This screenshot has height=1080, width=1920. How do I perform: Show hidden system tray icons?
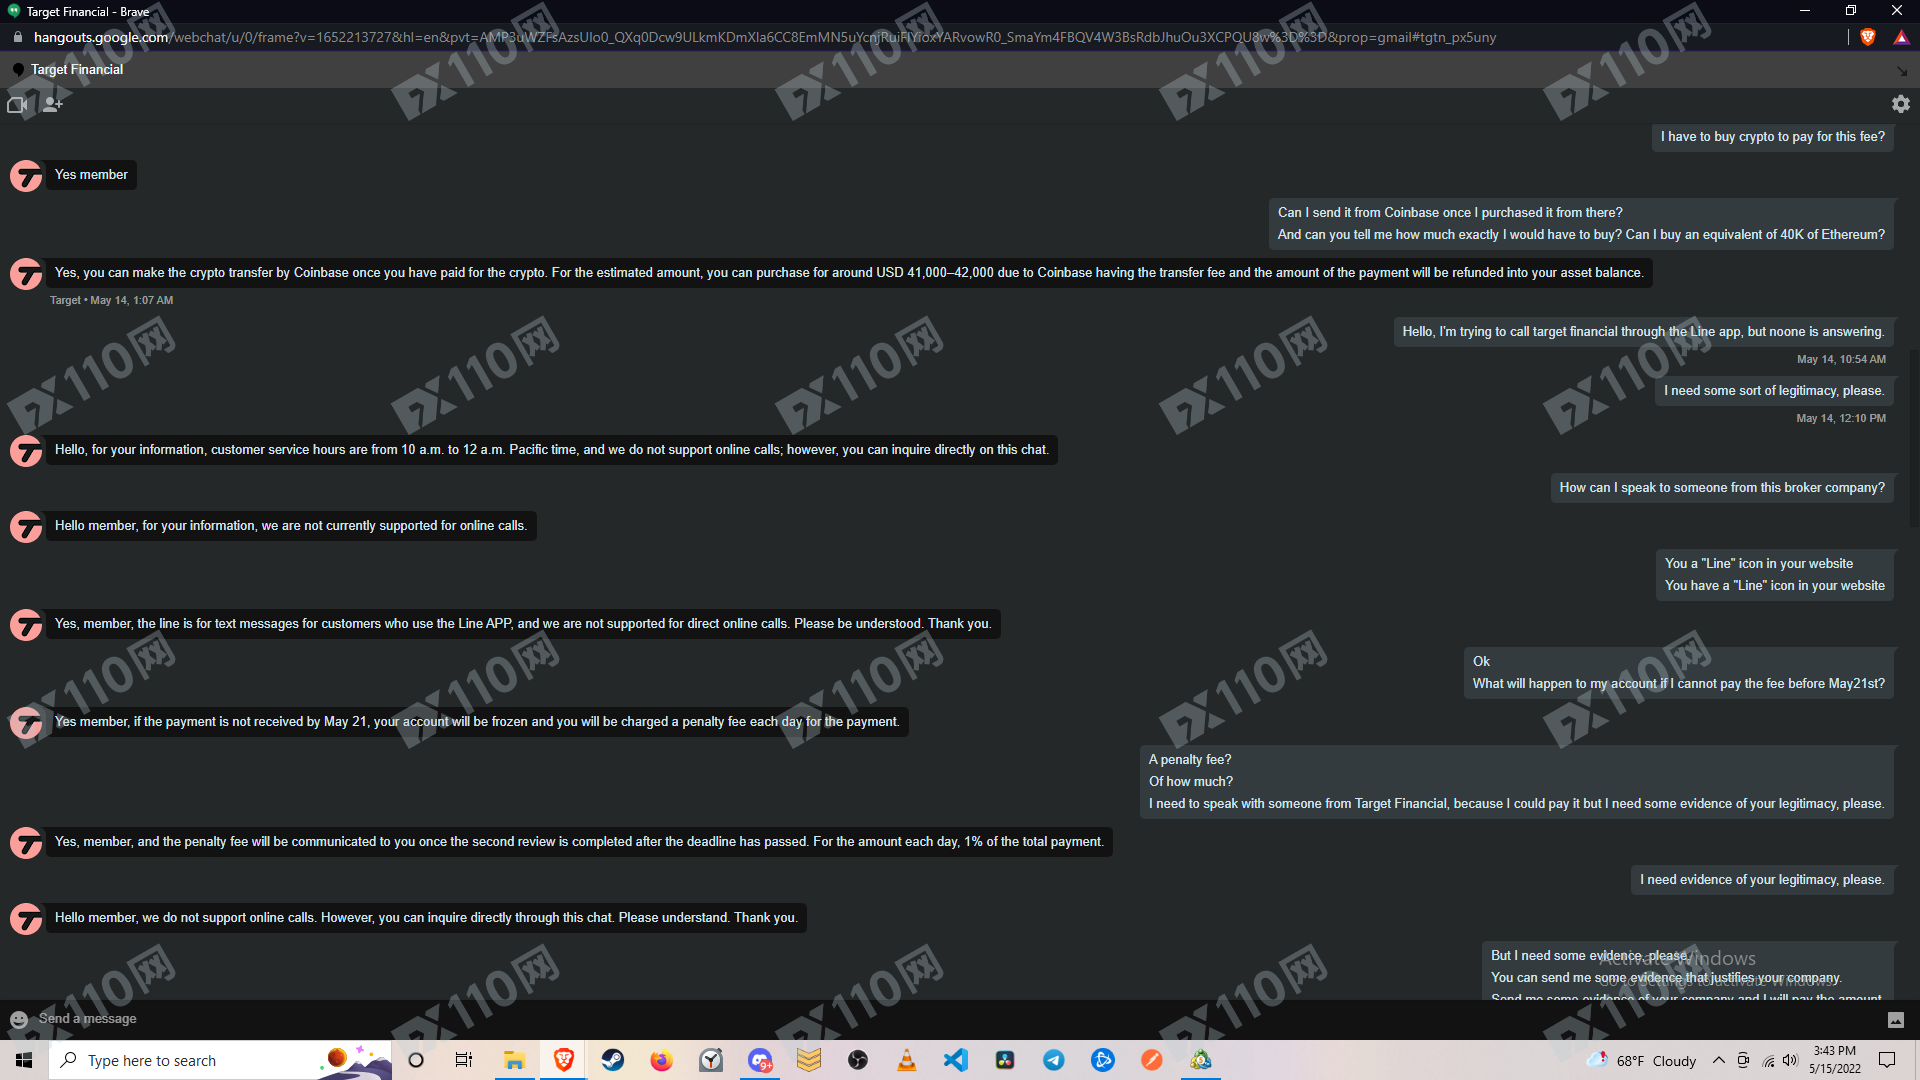click(1718, 1060)
